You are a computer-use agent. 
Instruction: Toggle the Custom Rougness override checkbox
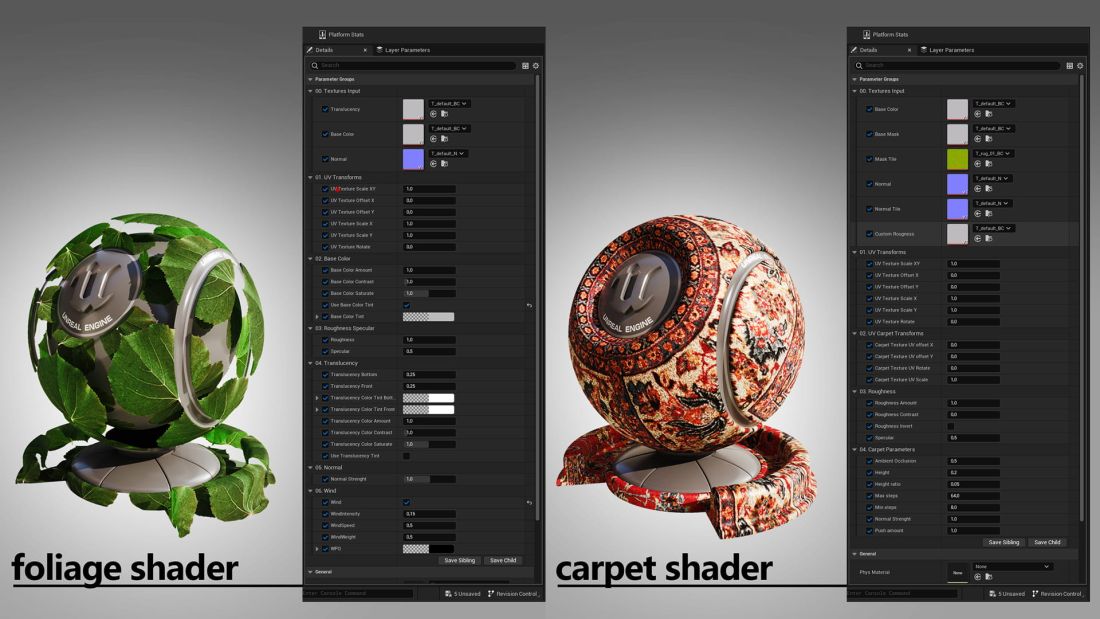pos(869,234)
